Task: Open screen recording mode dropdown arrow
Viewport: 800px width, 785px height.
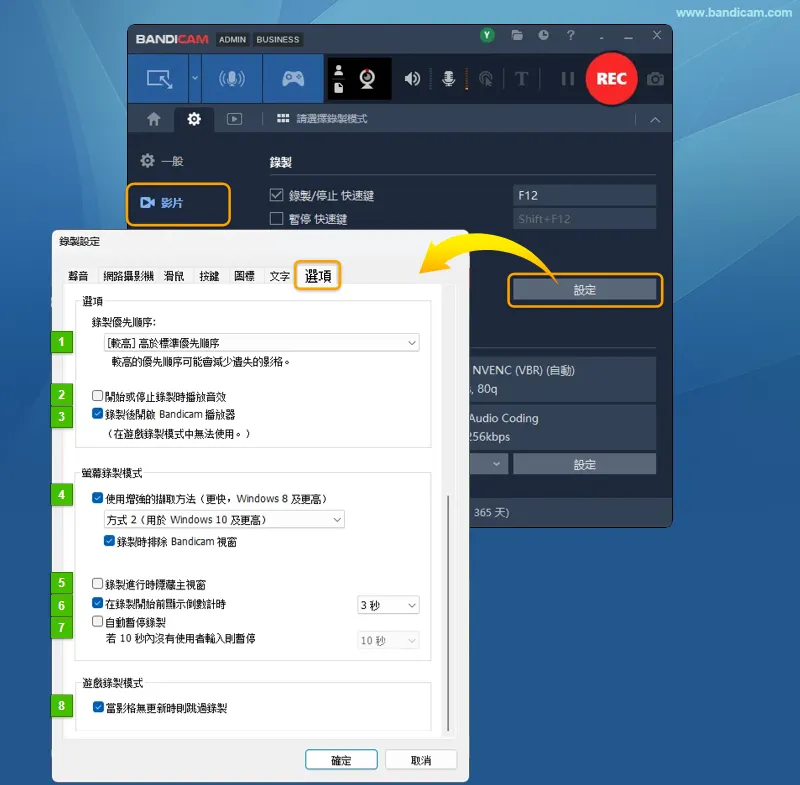Action: pyautogui.click(x=195, y=79)
